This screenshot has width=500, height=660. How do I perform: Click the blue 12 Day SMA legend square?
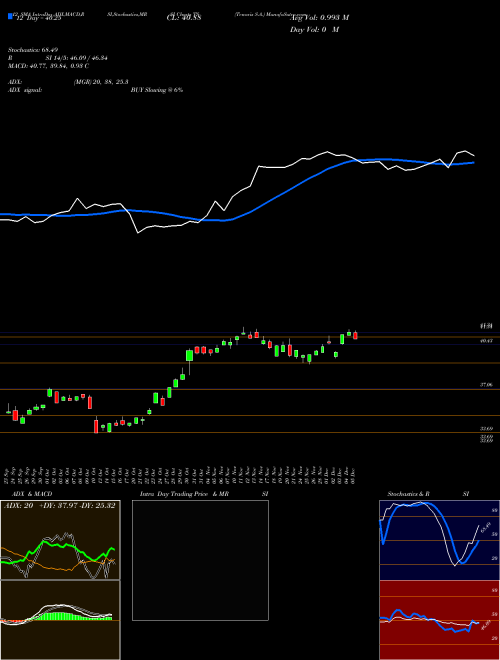pyautogui.click(x=10, y=16)
